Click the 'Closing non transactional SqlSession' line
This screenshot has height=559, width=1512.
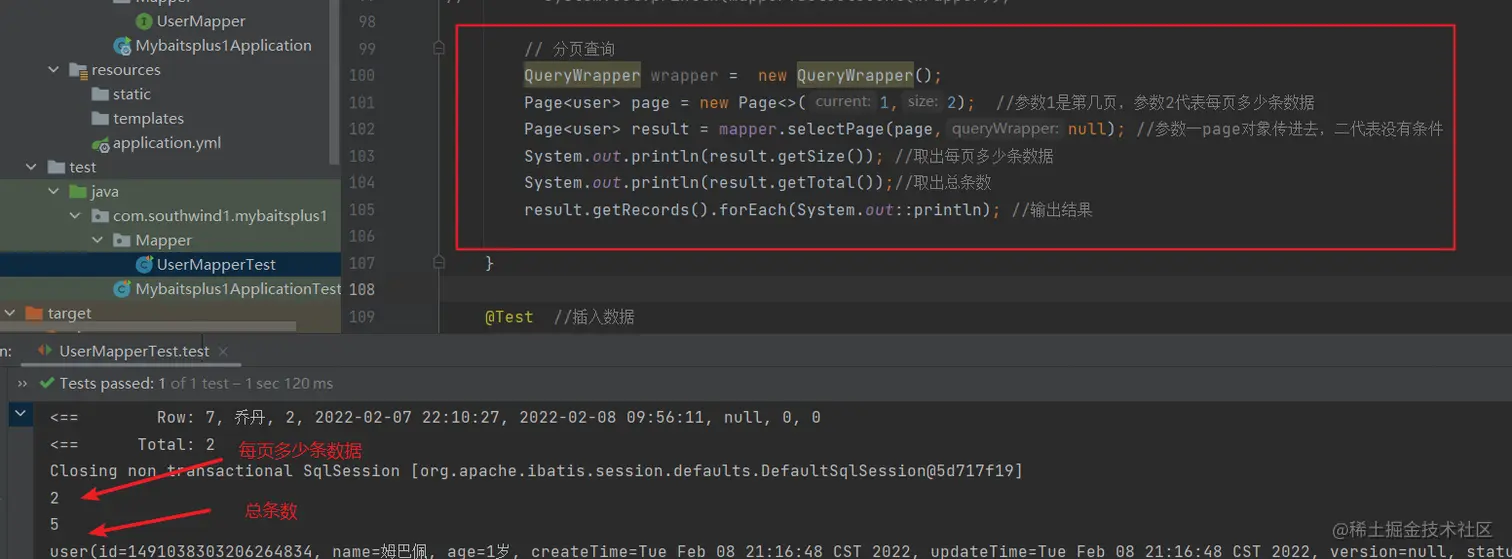pyautogui.click(x=537, y=471)
